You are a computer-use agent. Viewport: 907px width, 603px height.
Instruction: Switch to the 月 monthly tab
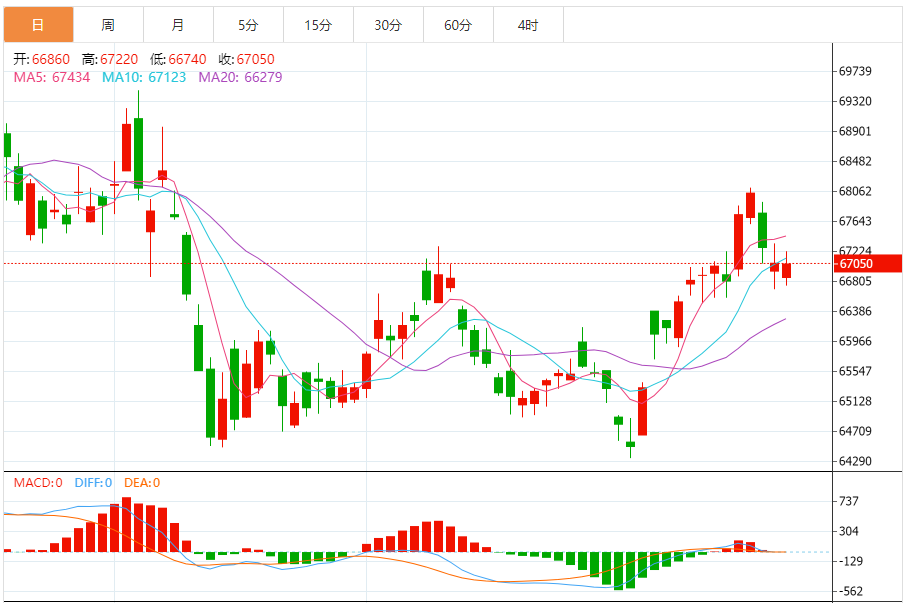pyautogui.click(x=178, y=25)
